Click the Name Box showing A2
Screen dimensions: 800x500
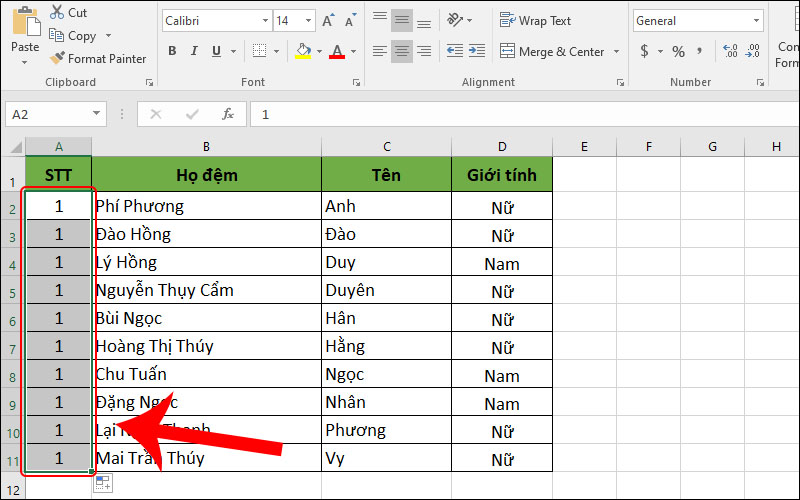47,114
